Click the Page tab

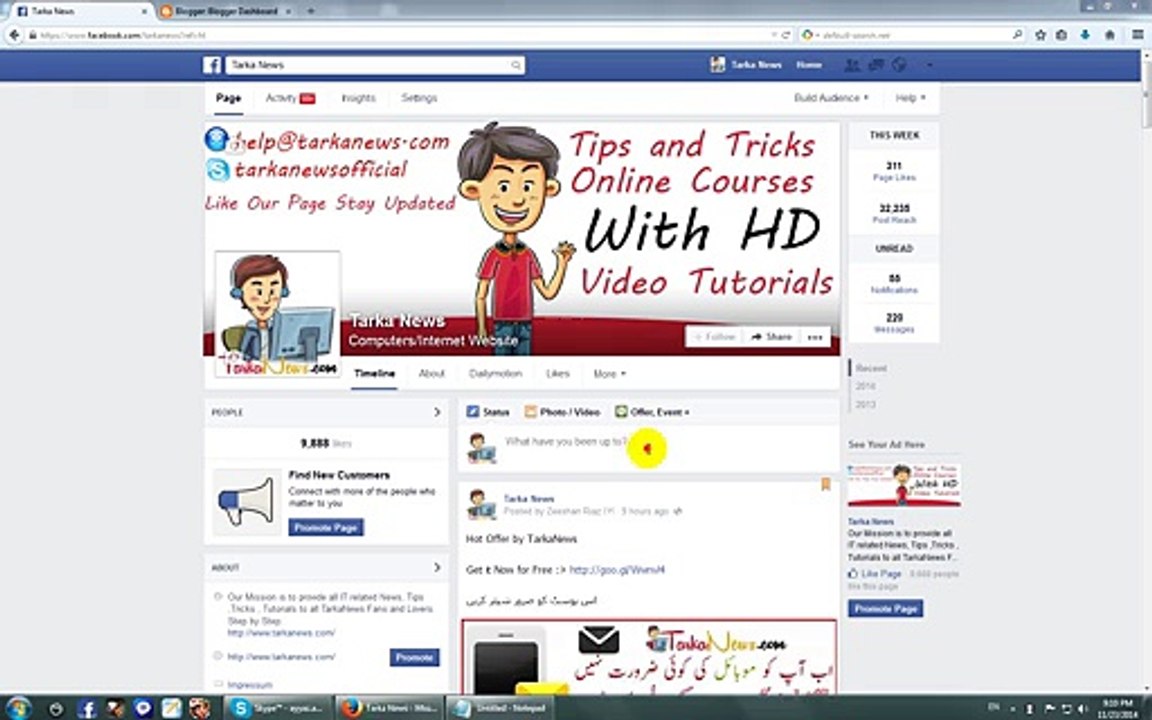point(228,98)
